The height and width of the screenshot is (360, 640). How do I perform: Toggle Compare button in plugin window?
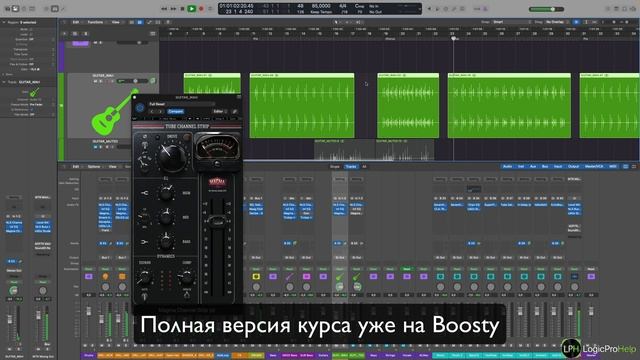[176, 111]
